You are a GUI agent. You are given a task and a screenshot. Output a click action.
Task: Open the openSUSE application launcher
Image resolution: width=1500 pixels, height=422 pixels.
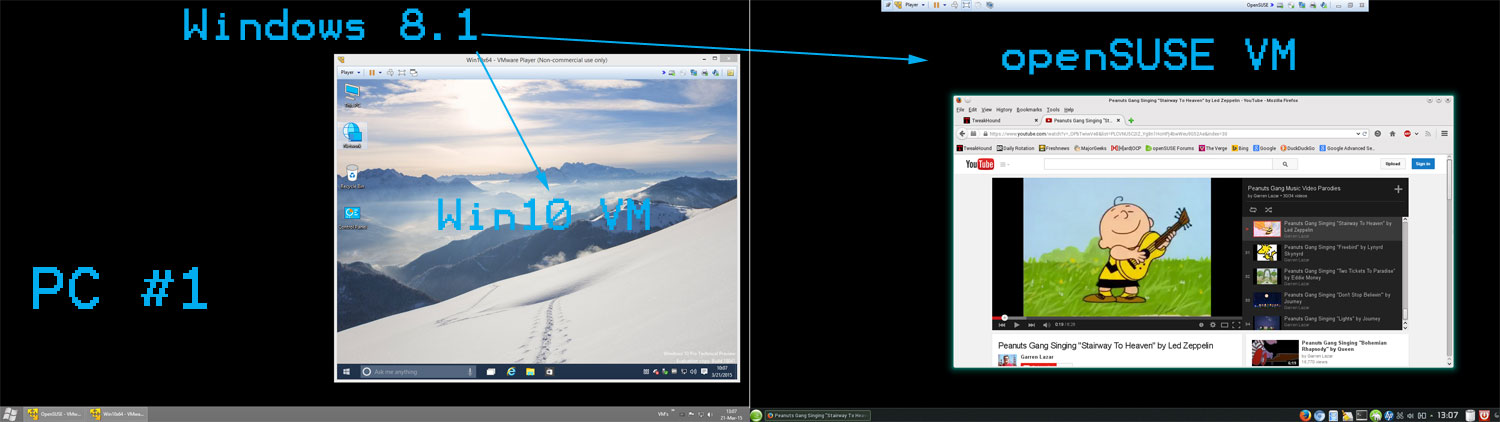click(x=757, y=415)
